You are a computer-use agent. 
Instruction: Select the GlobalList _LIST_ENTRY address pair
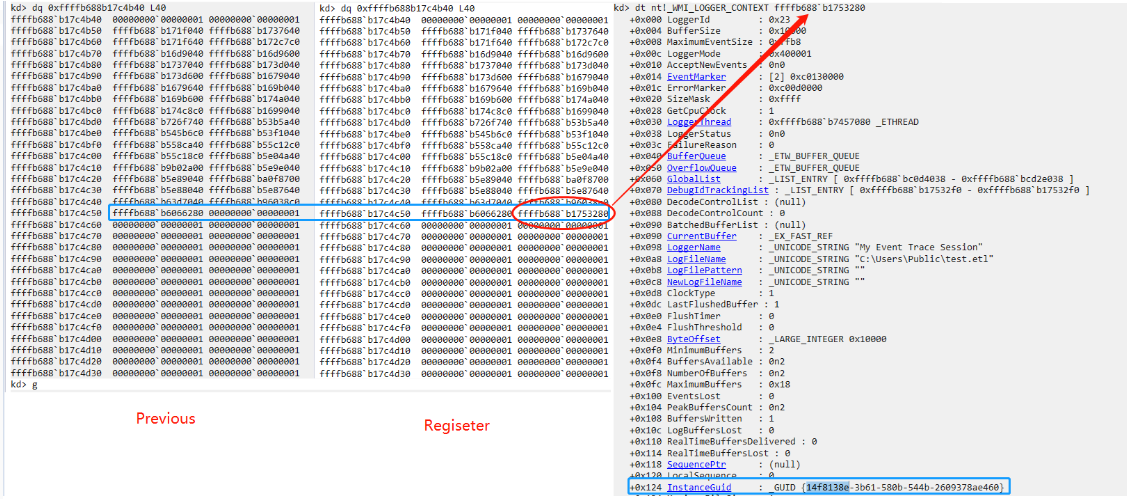coord(953,179)
